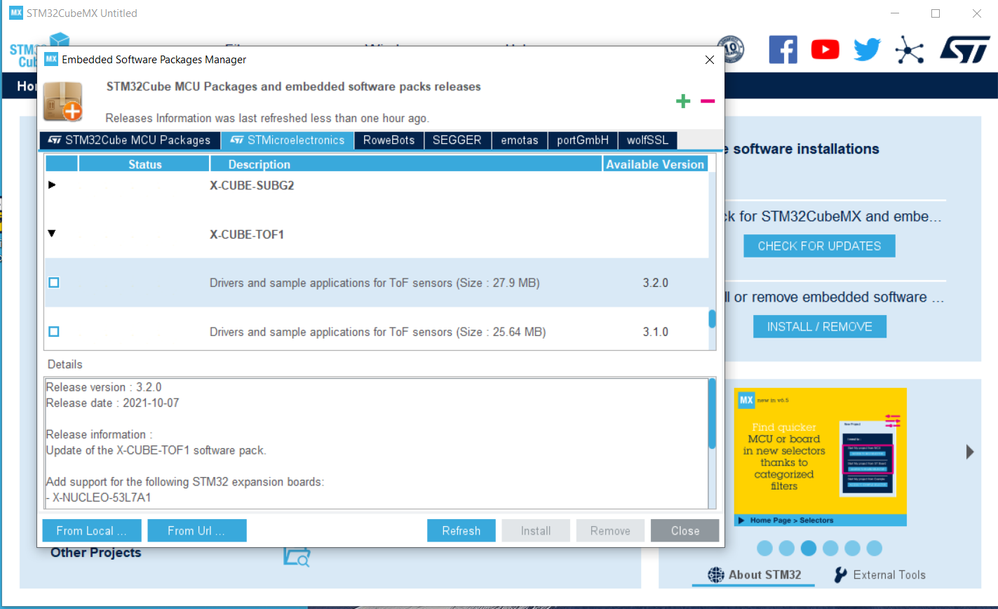Open the RoweBots tab
The height and width of the screenshot is (609, 998).
389,140
